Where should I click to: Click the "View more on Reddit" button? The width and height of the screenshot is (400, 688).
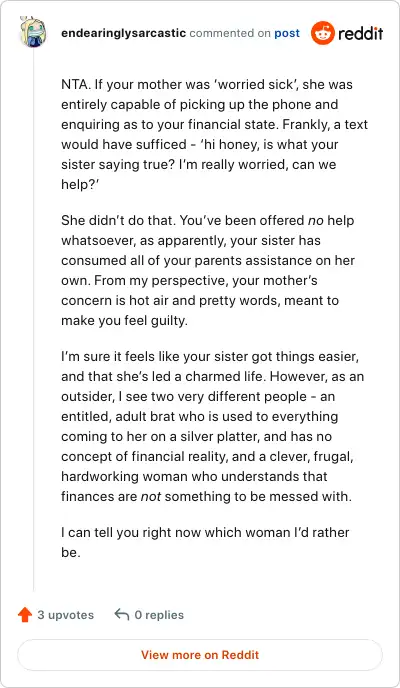click(200, 655)
